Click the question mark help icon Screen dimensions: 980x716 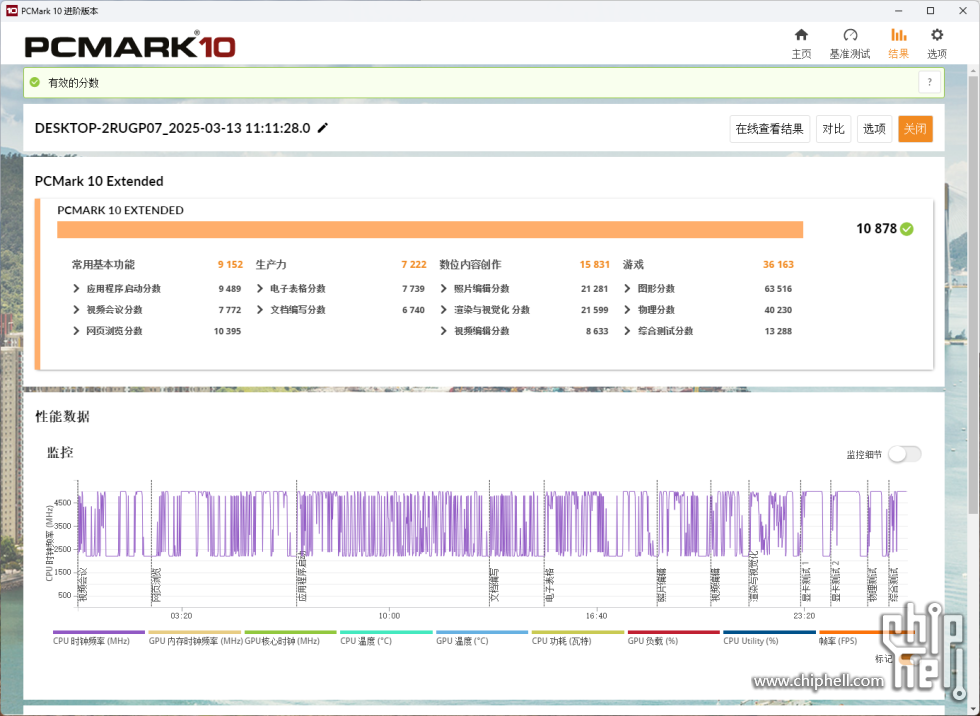929,82
